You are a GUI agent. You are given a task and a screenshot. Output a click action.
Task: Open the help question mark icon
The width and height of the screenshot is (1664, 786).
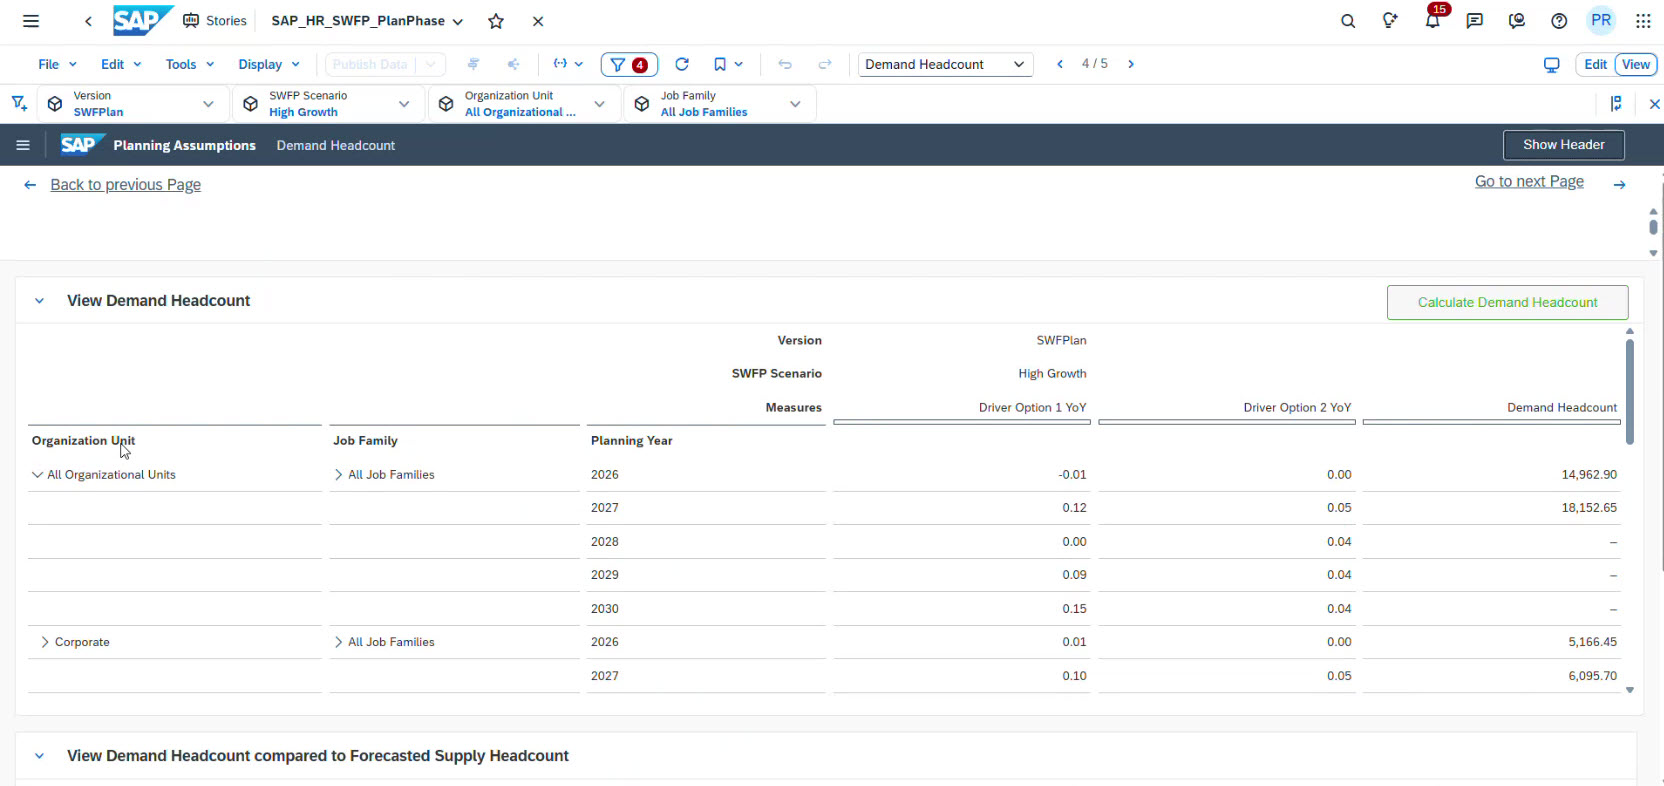pos(1558,21)
